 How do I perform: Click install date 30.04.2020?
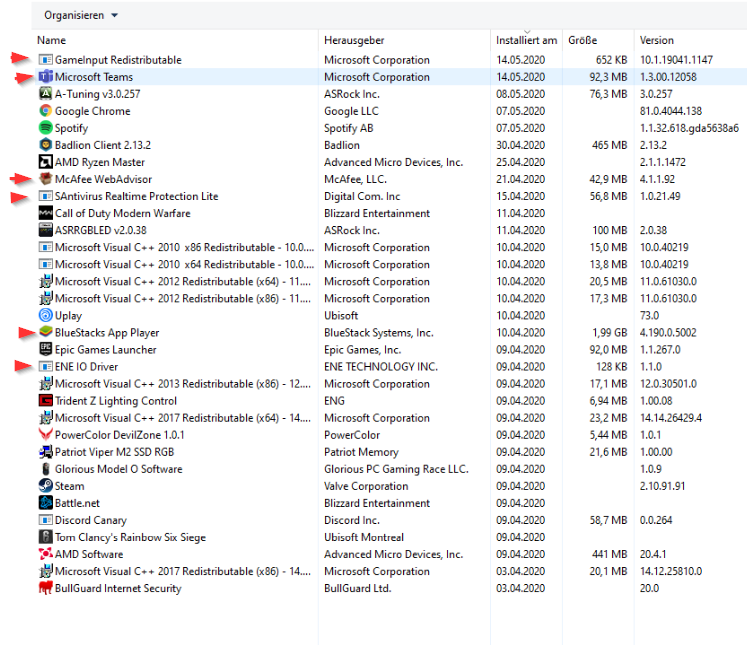coord(520,145)
